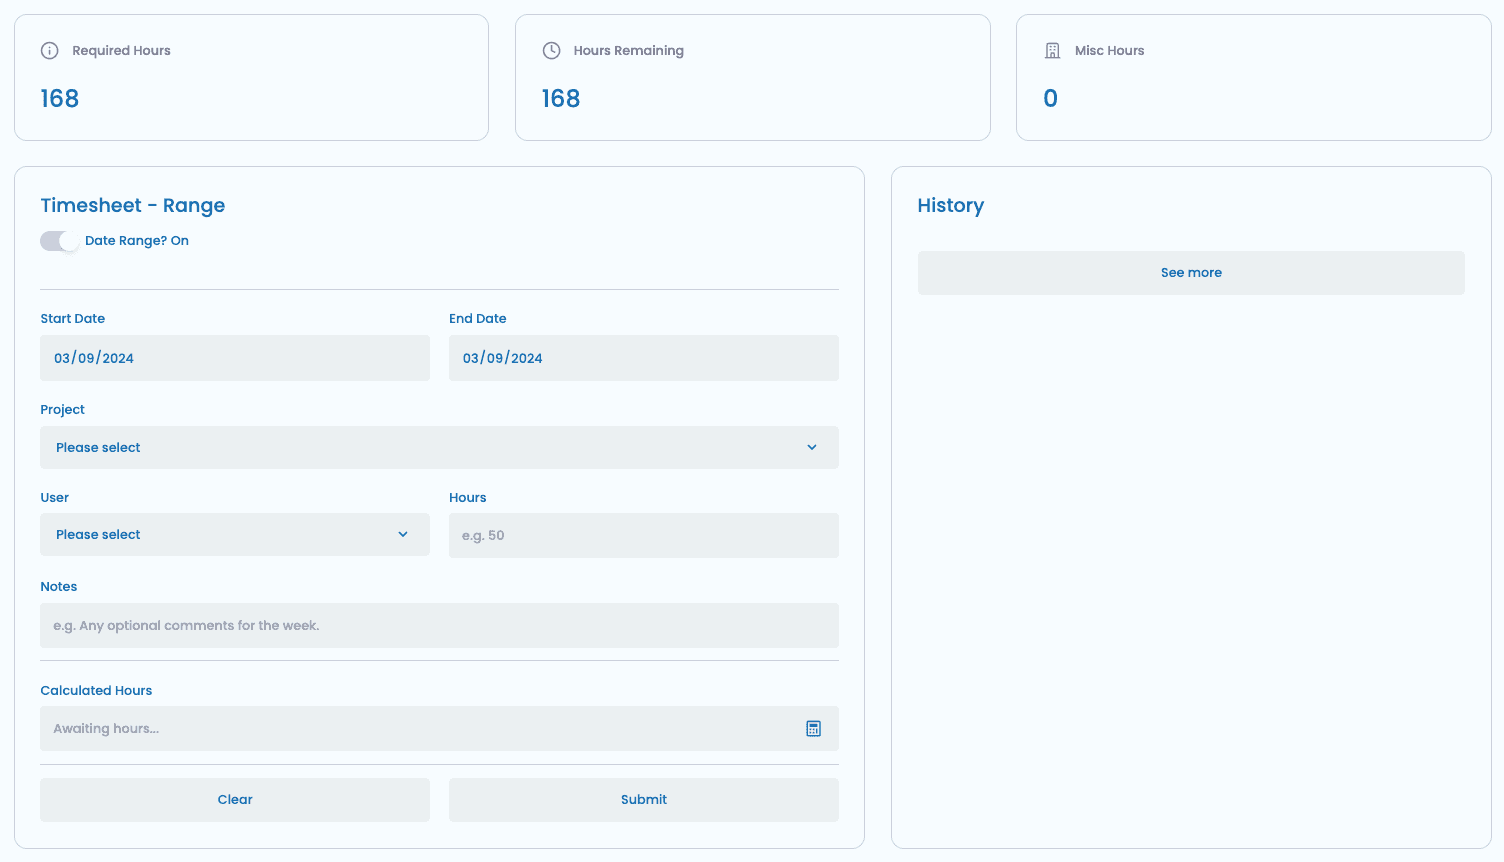The height and width of the screenshot is (862, 1504).
Task: Open the calculator icon in Calculated Hours
Action: (813, 728)
